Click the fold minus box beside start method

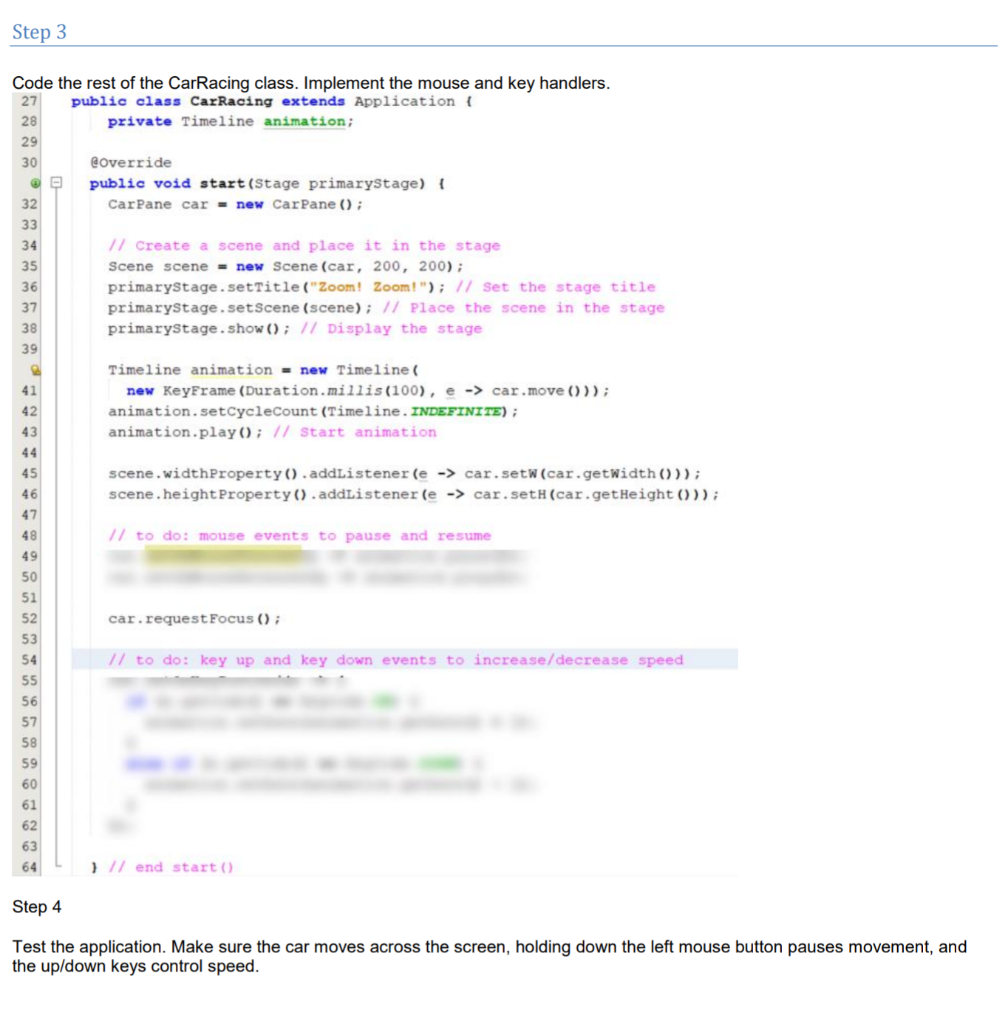[55, 183]
